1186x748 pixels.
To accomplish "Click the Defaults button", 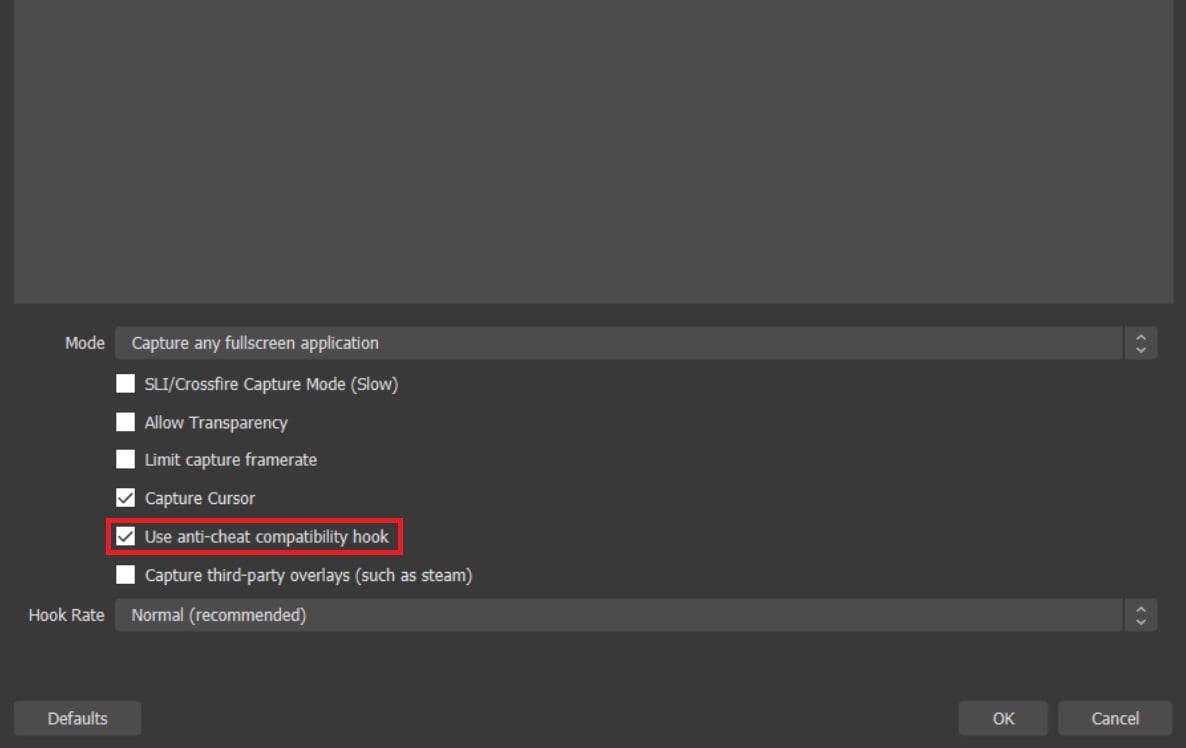I will pyautogui.click(x=77, y=718).
